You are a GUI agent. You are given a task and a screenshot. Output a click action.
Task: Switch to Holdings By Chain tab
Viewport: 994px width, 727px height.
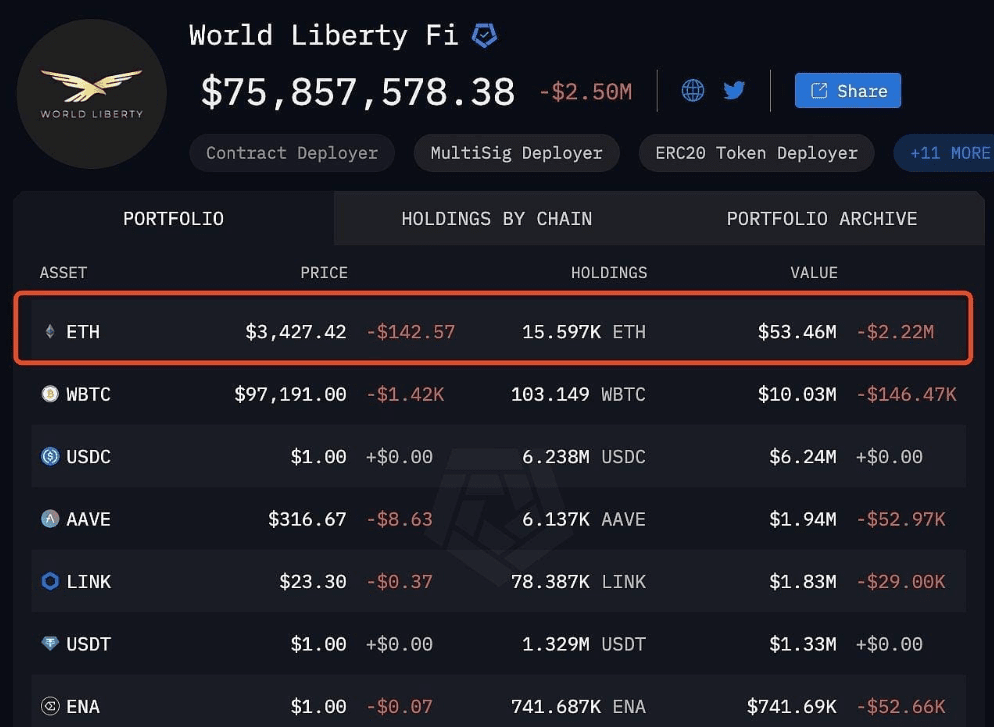tap(496, 218)
